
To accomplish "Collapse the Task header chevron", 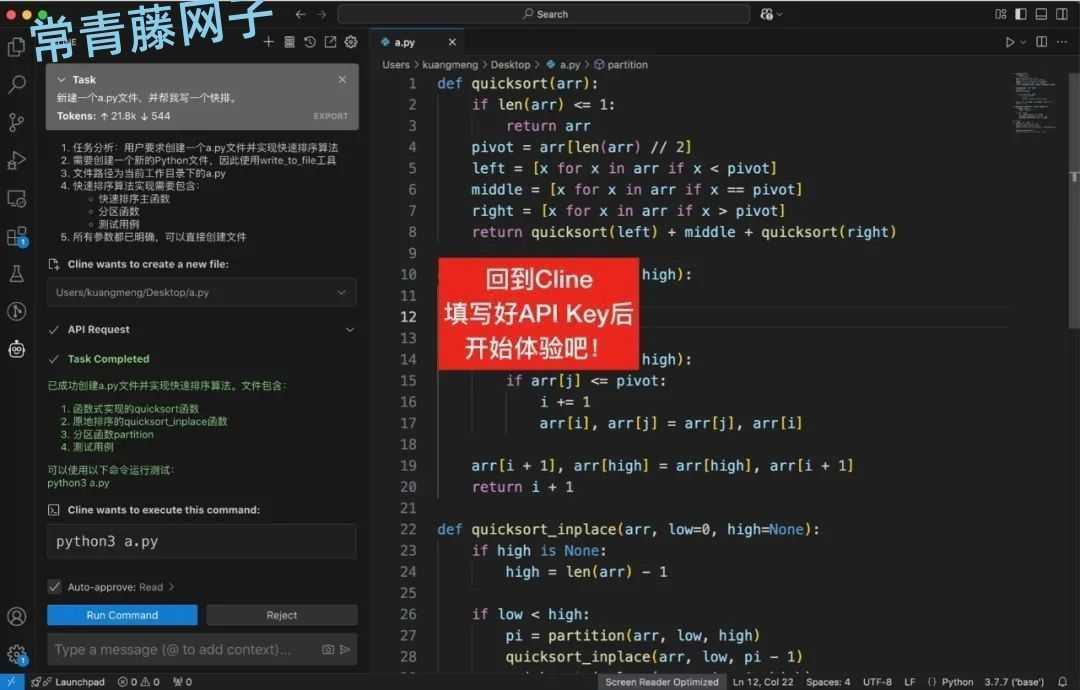I will tap(61, 80).
